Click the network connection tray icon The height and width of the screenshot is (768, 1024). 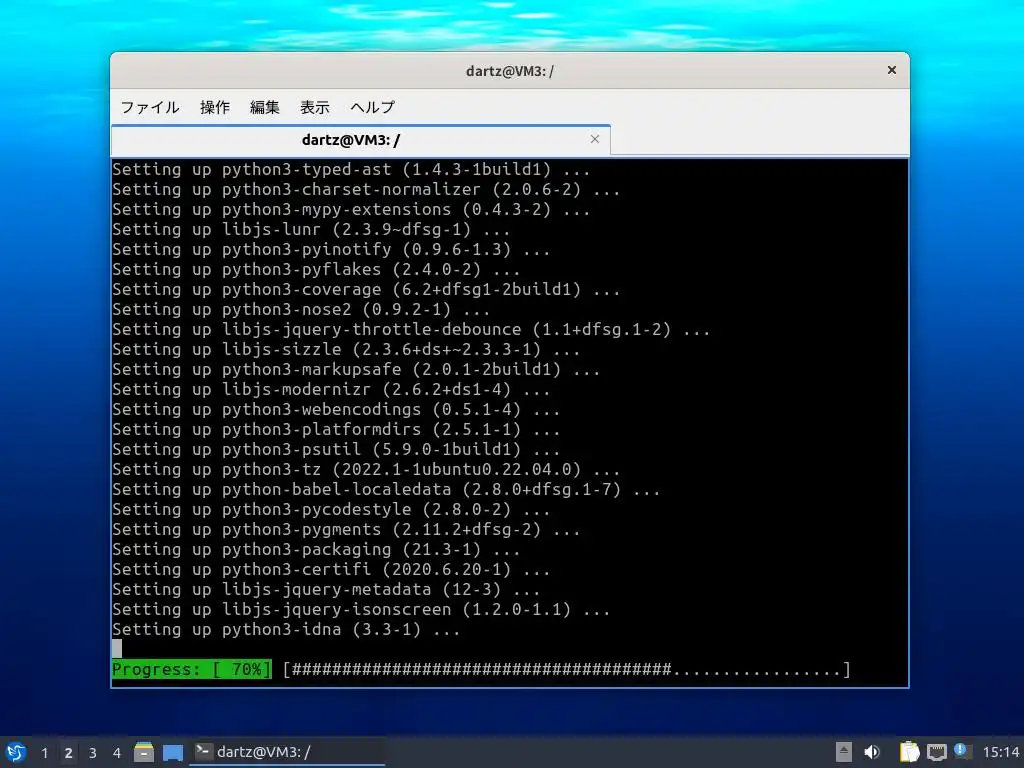pos(936,752)
